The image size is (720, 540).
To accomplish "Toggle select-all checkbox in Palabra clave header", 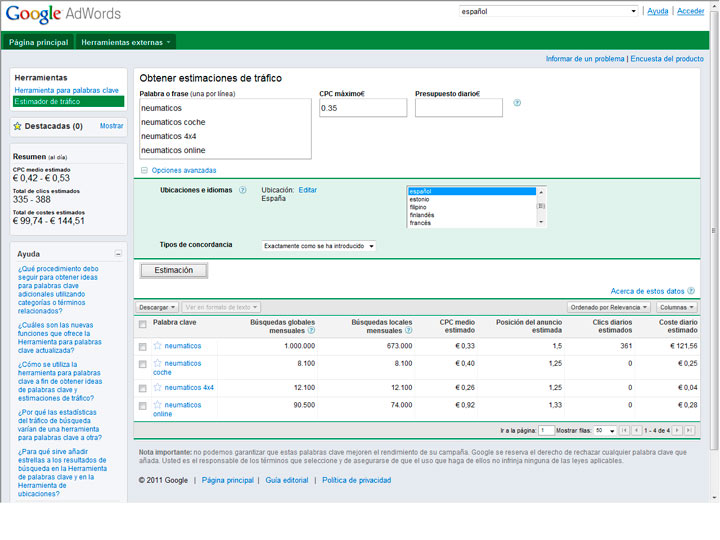I will point(142,324).
